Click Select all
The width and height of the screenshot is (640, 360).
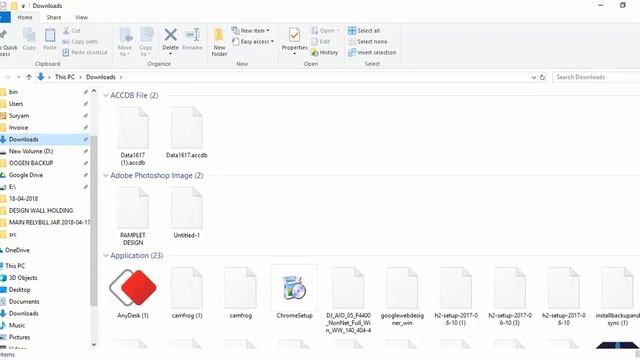coord(364,31)
